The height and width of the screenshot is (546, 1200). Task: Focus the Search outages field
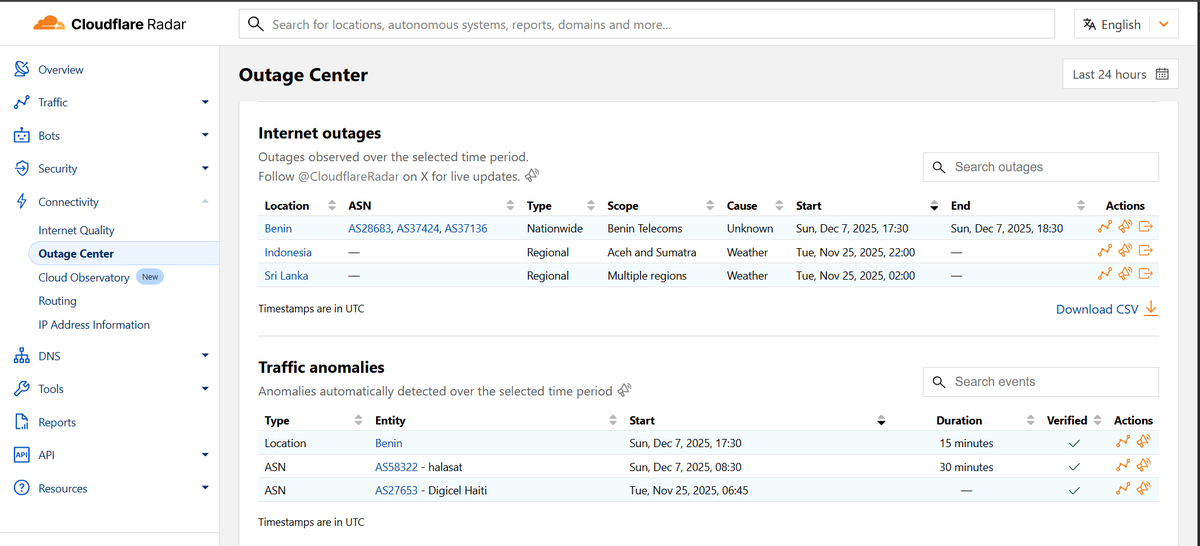coord(1040,167)
